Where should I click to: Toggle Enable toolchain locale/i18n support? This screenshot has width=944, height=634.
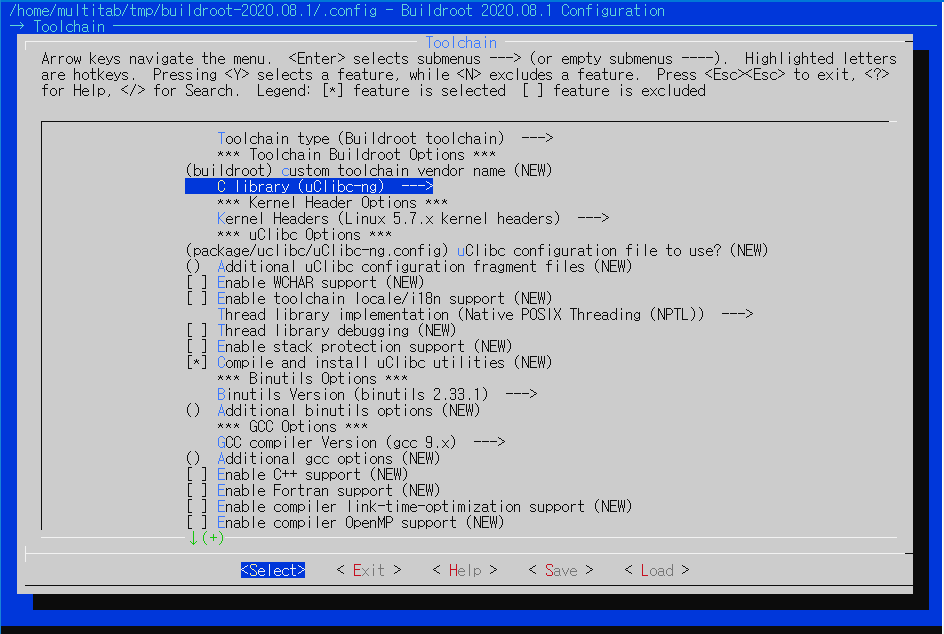click(x=197, y=299)
